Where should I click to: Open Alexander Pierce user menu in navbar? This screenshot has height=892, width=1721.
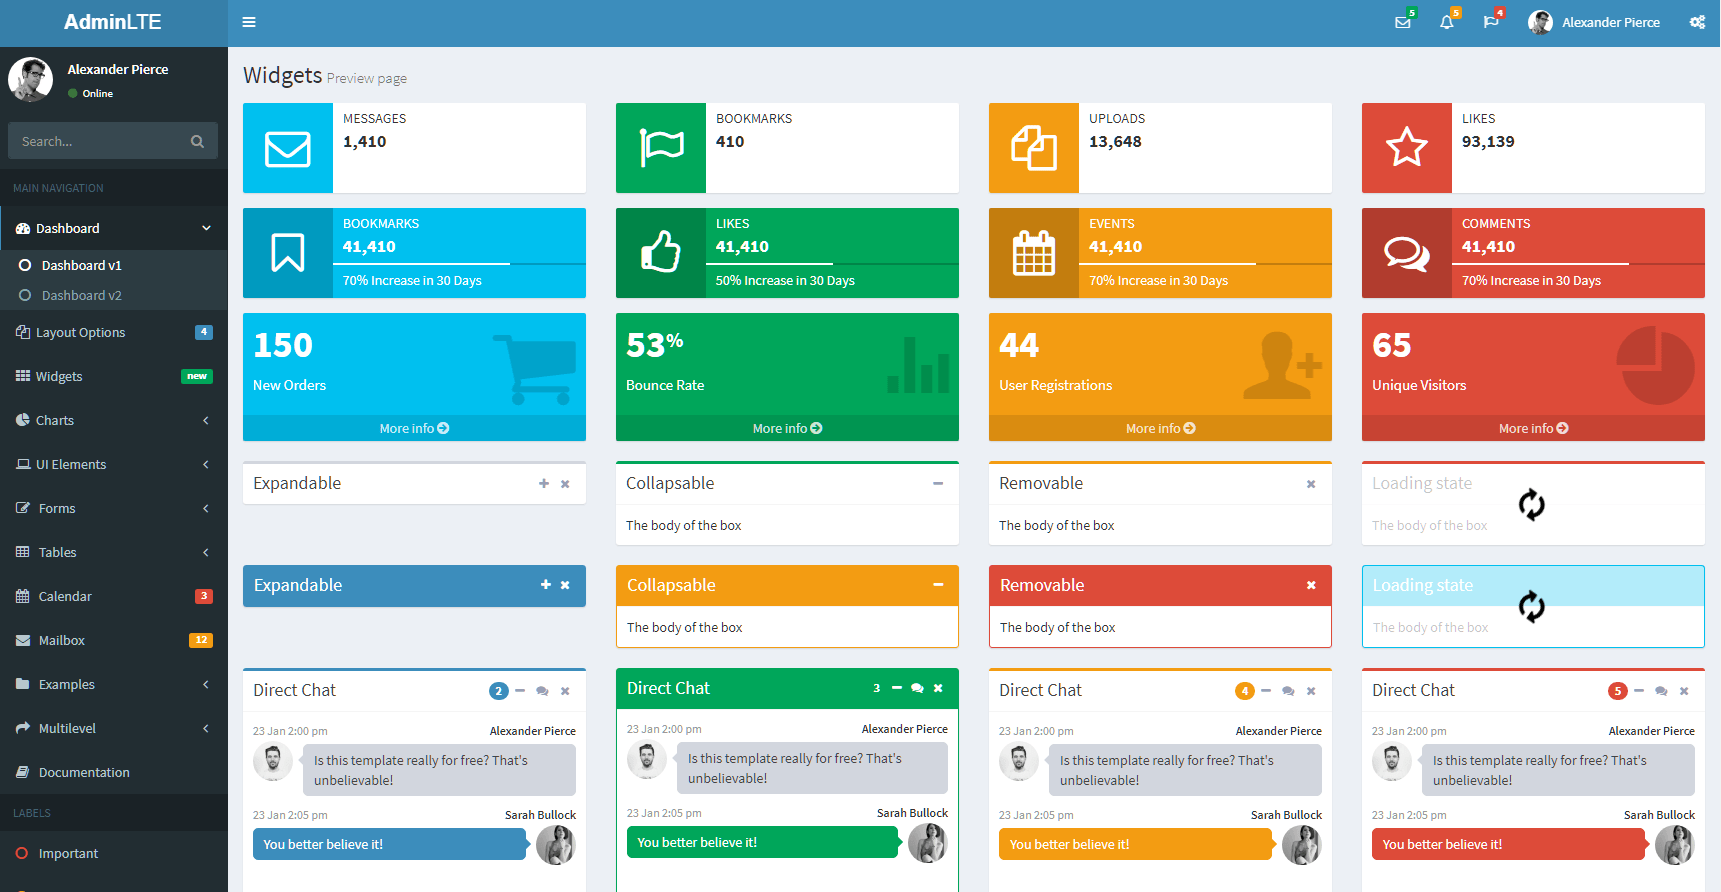[x=1594, y=22]
